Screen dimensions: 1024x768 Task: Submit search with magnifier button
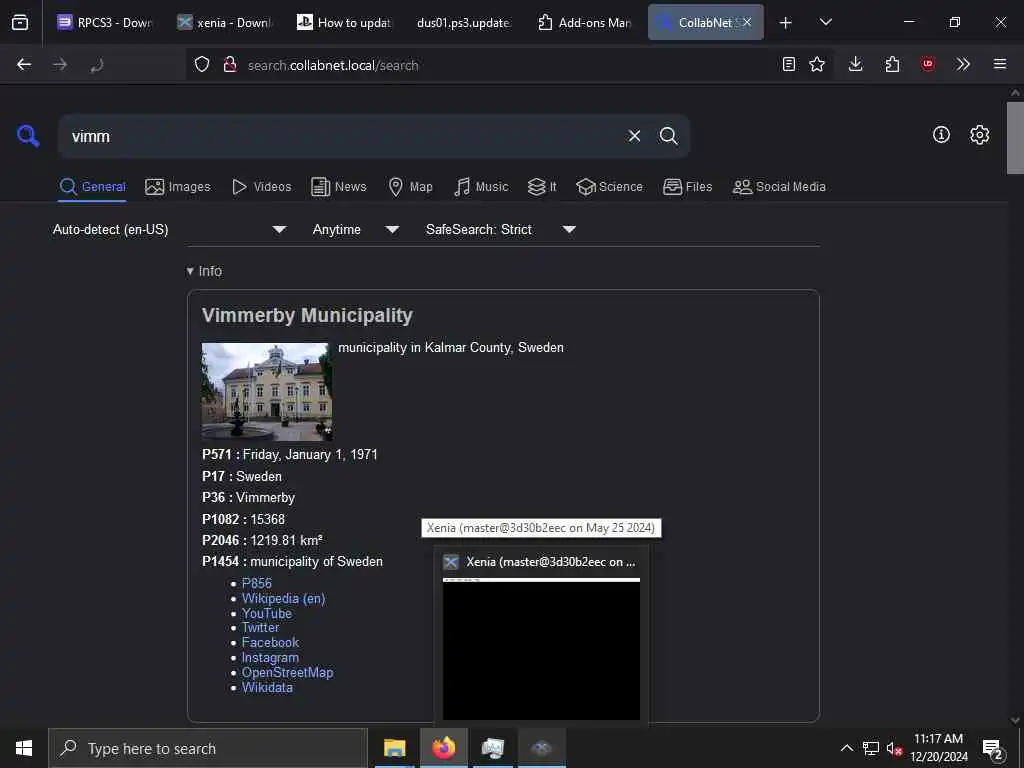(669, 136)
